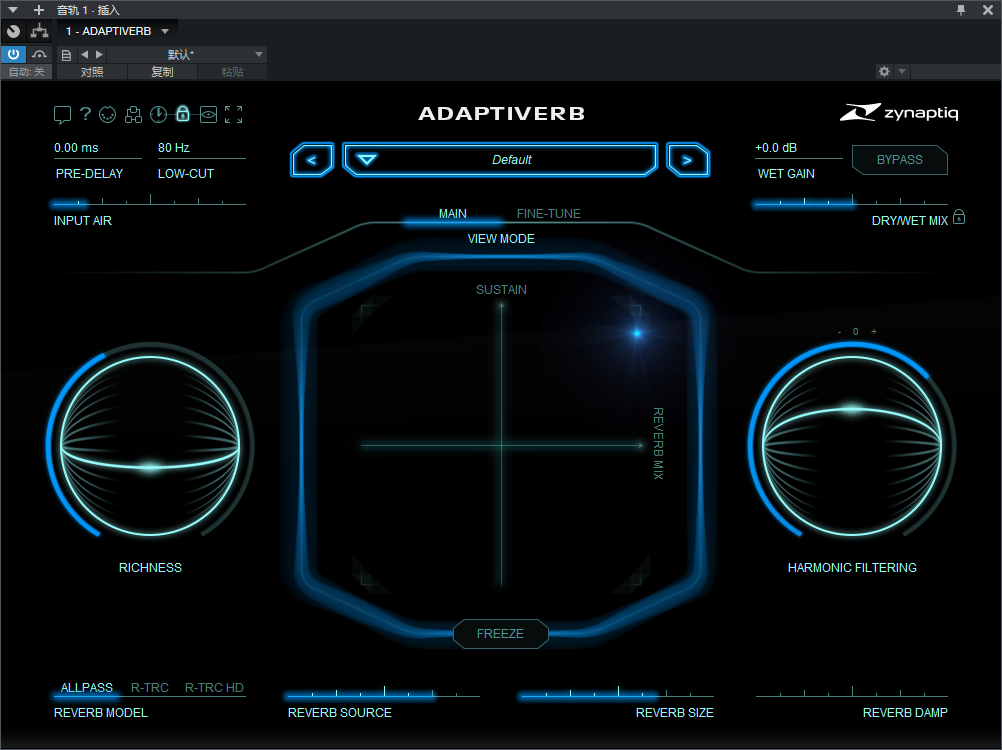
Task: Pin the plugin window
Action: click(960, 10)
